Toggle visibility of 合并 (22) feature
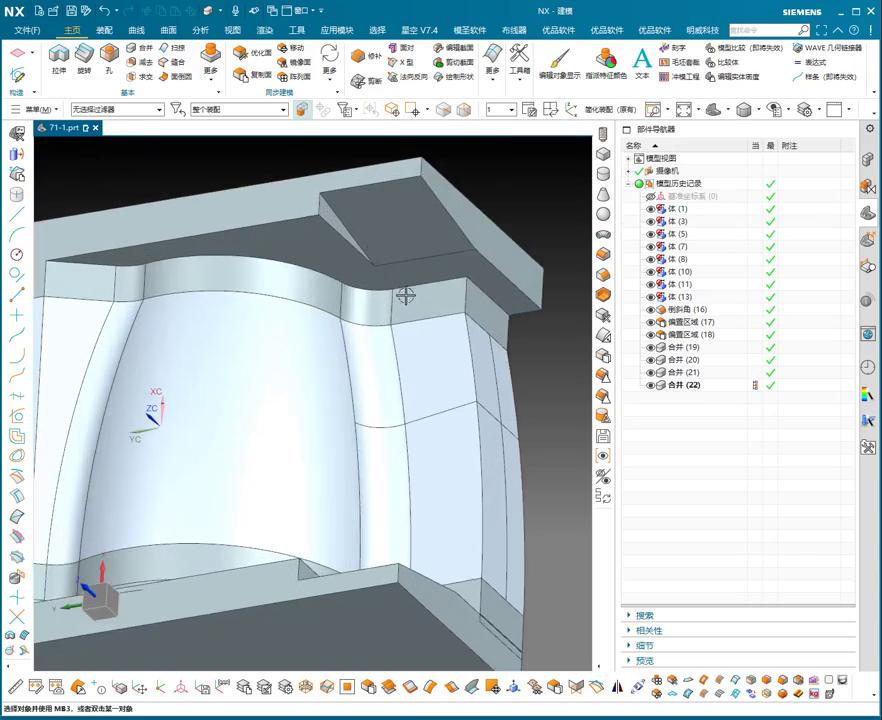The image size is (882, 720). click(650, 386)
